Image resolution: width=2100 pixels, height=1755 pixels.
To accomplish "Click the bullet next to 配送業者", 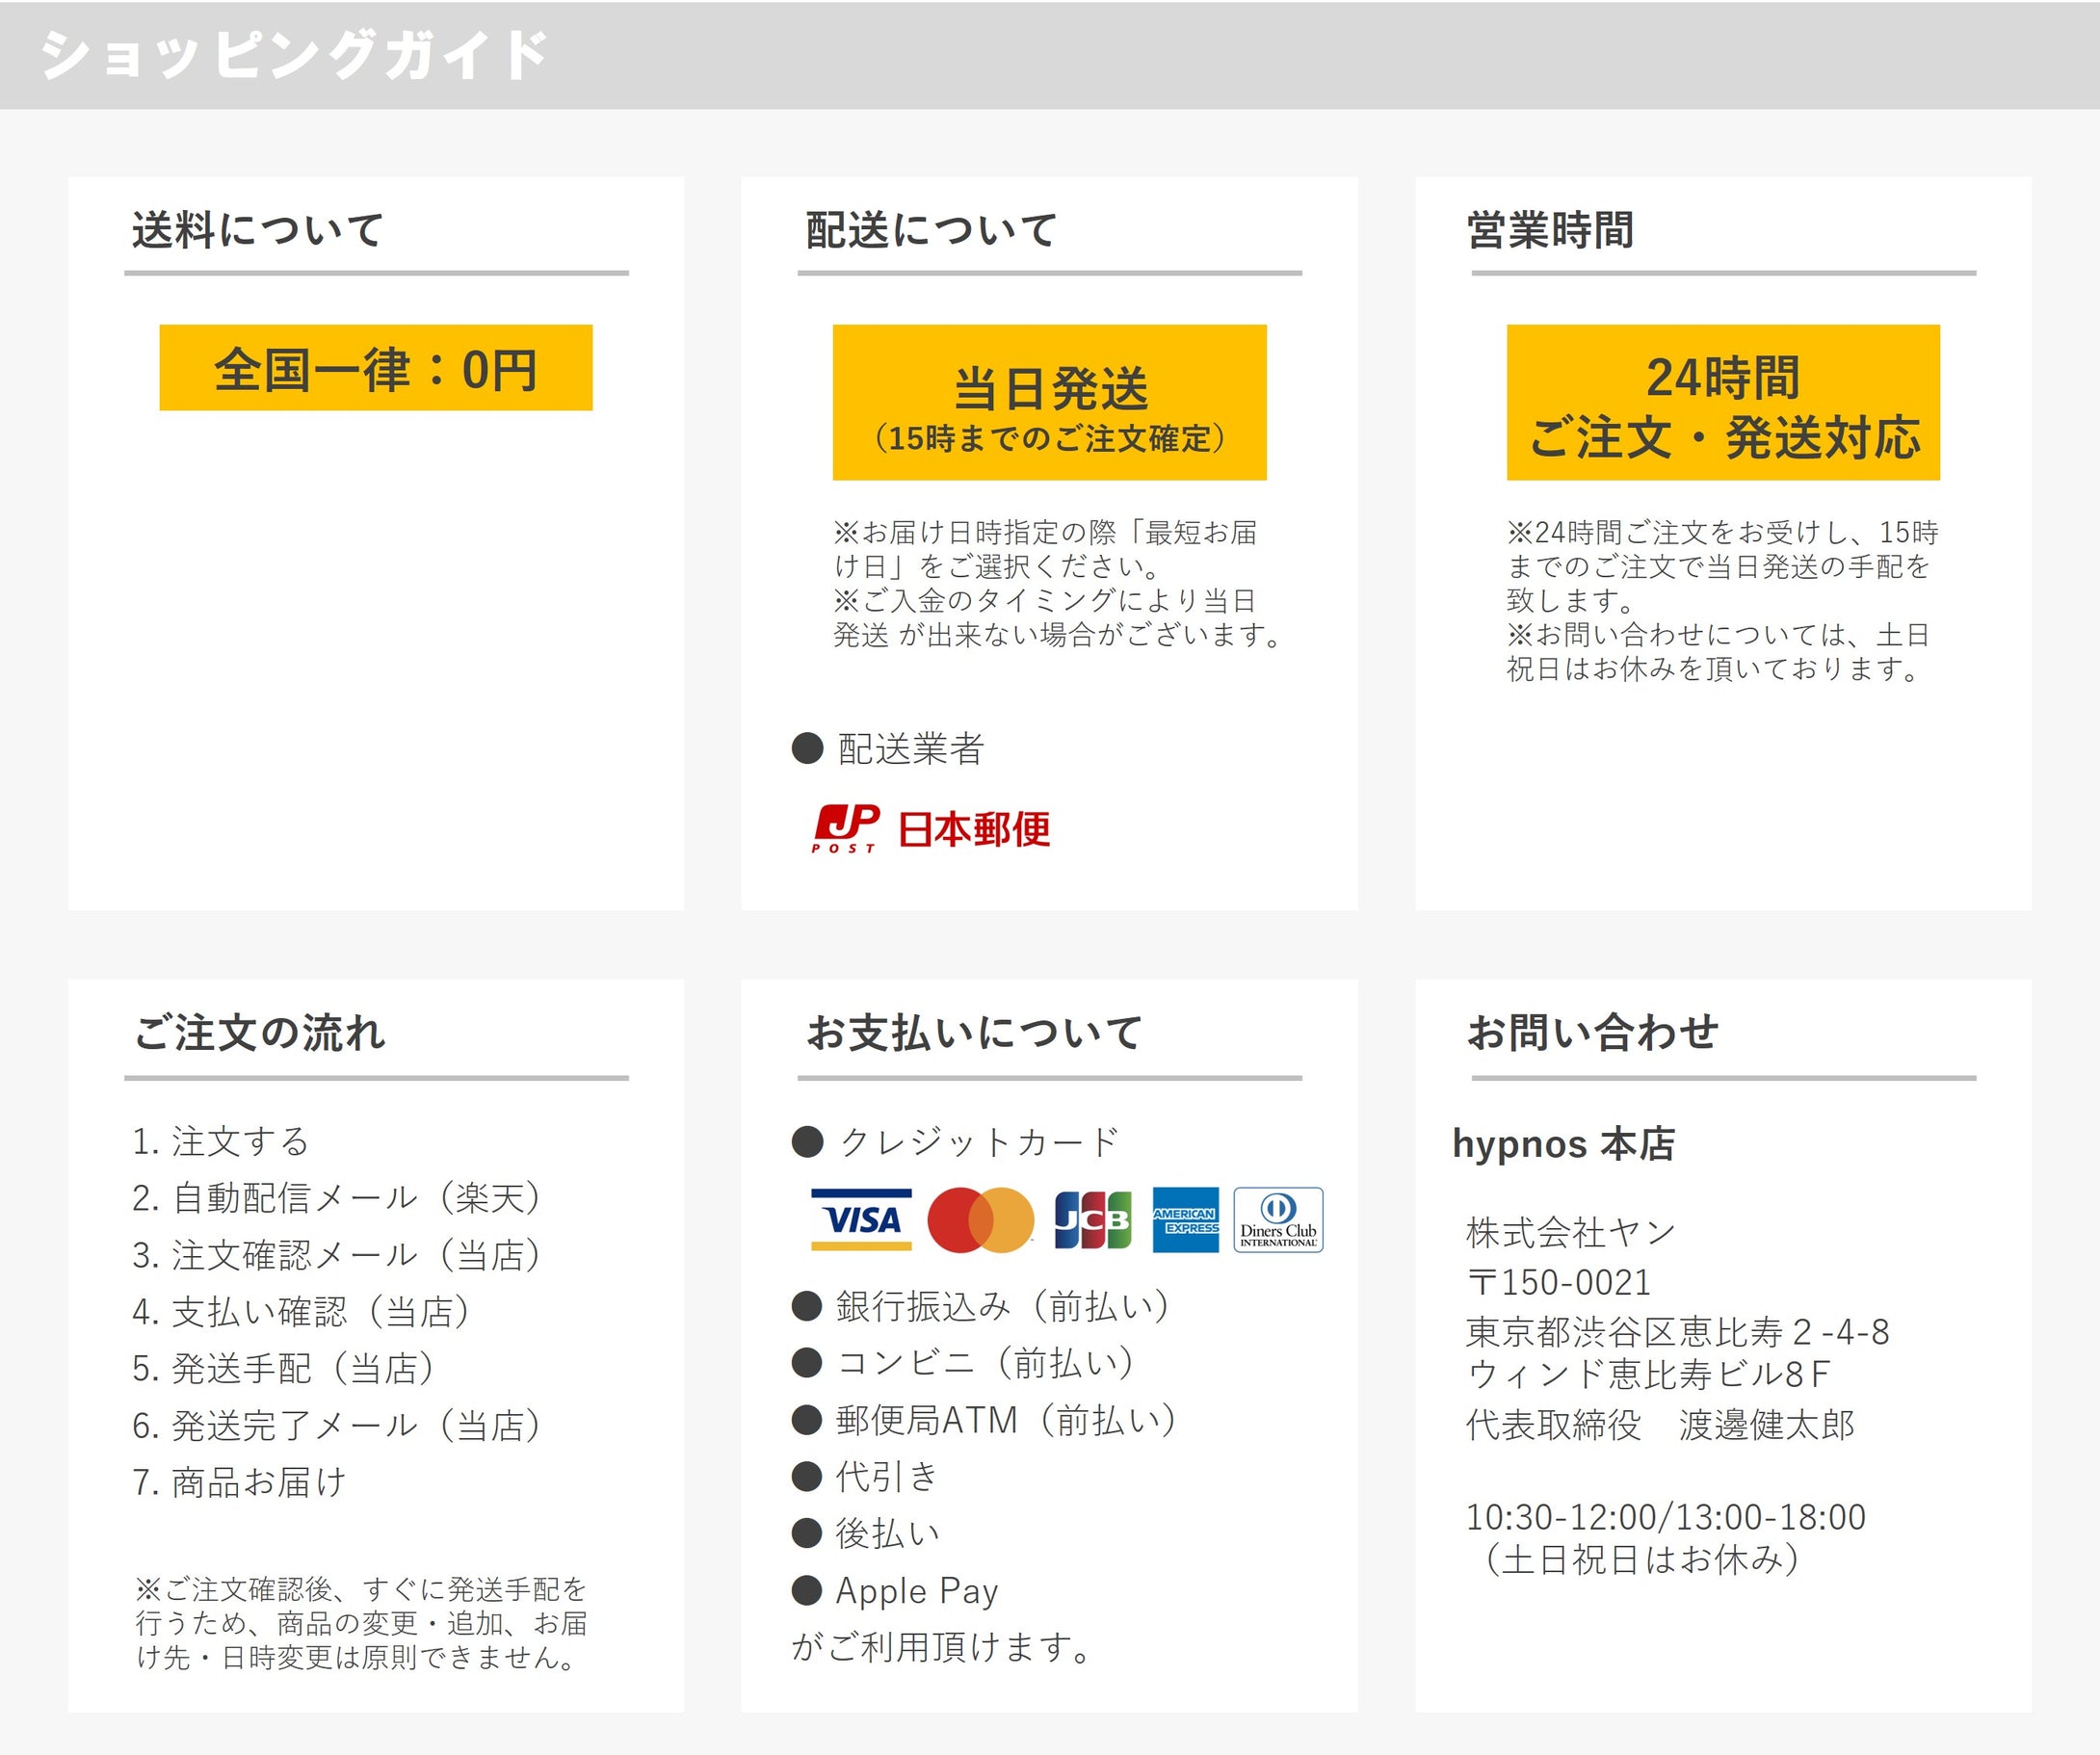I will [807, 748].
